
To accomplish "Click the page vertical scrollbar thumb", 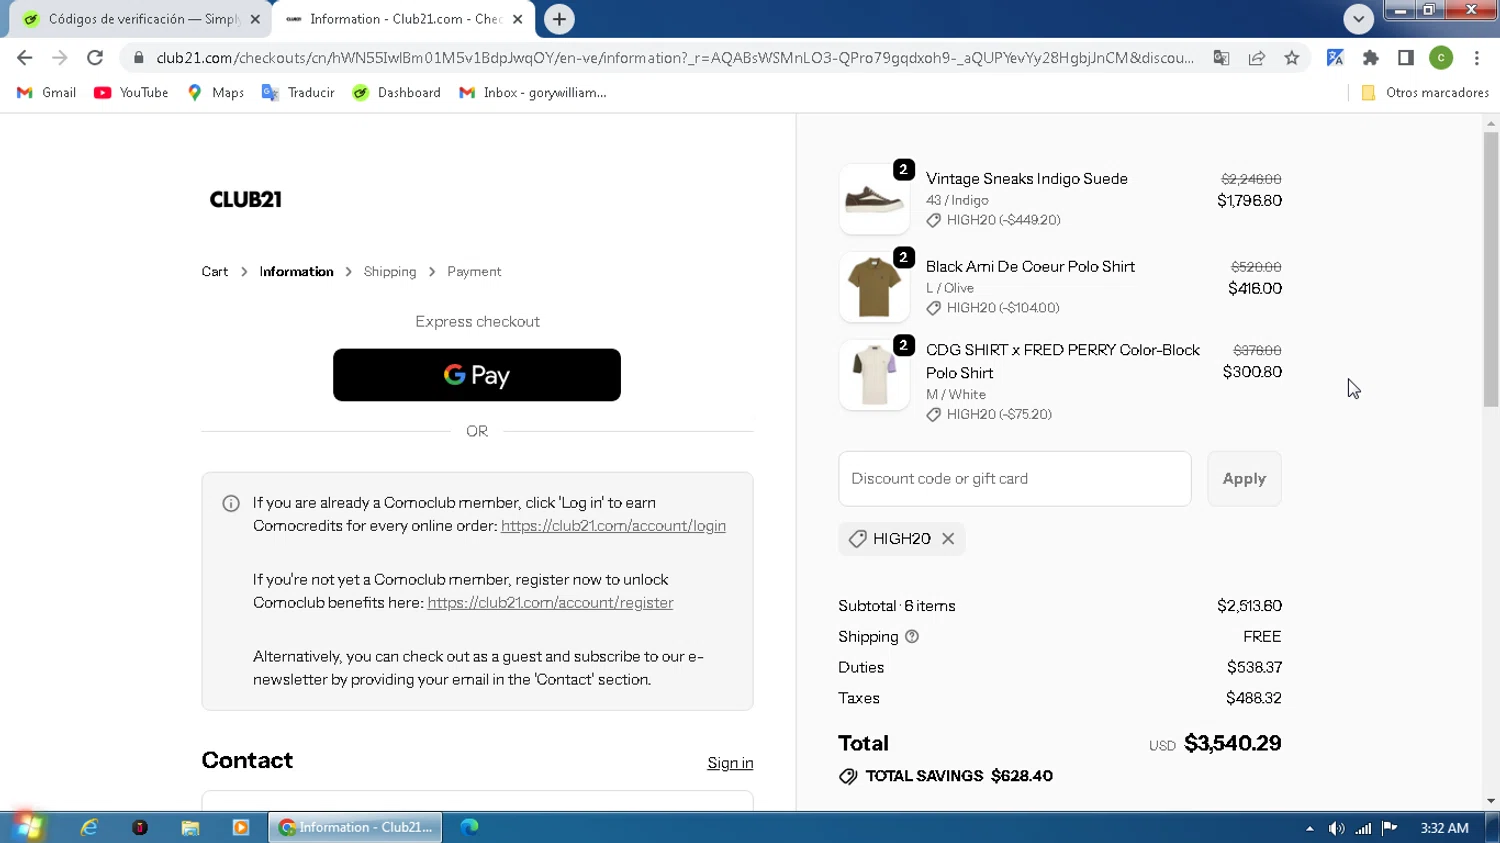I will 1491,269.
